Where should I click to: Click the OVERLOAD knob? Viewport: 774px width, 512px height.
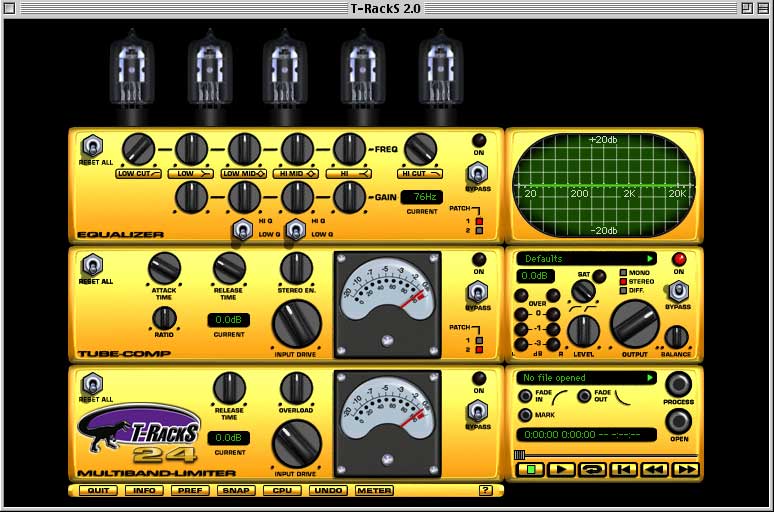[296, 388]
